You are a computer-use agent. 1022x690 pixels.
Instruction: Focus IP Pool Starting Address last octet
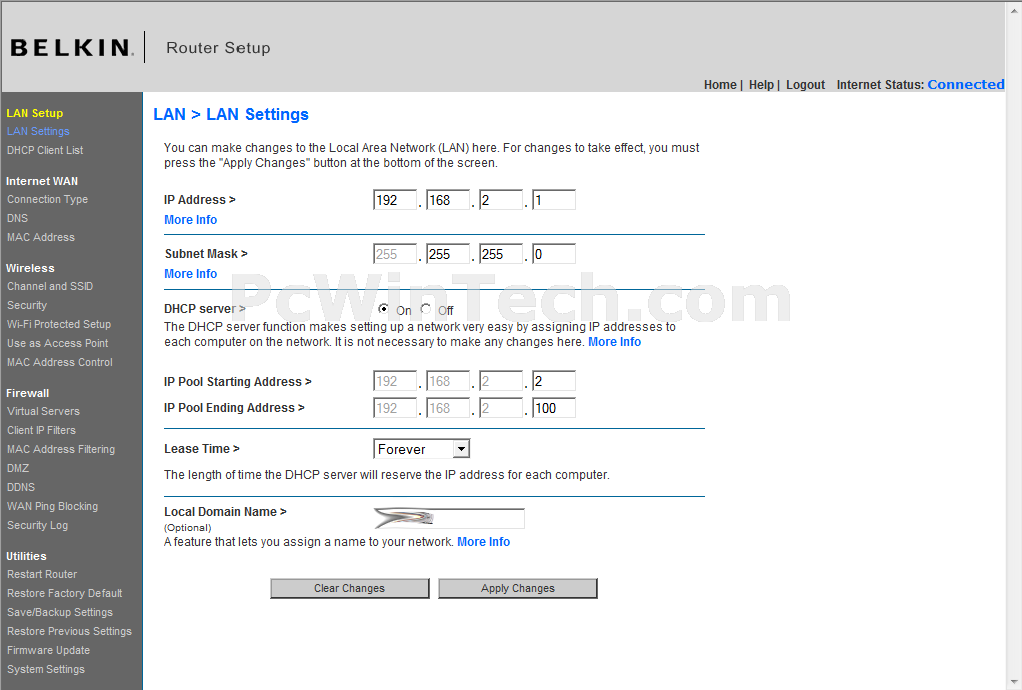click(554, 381)
